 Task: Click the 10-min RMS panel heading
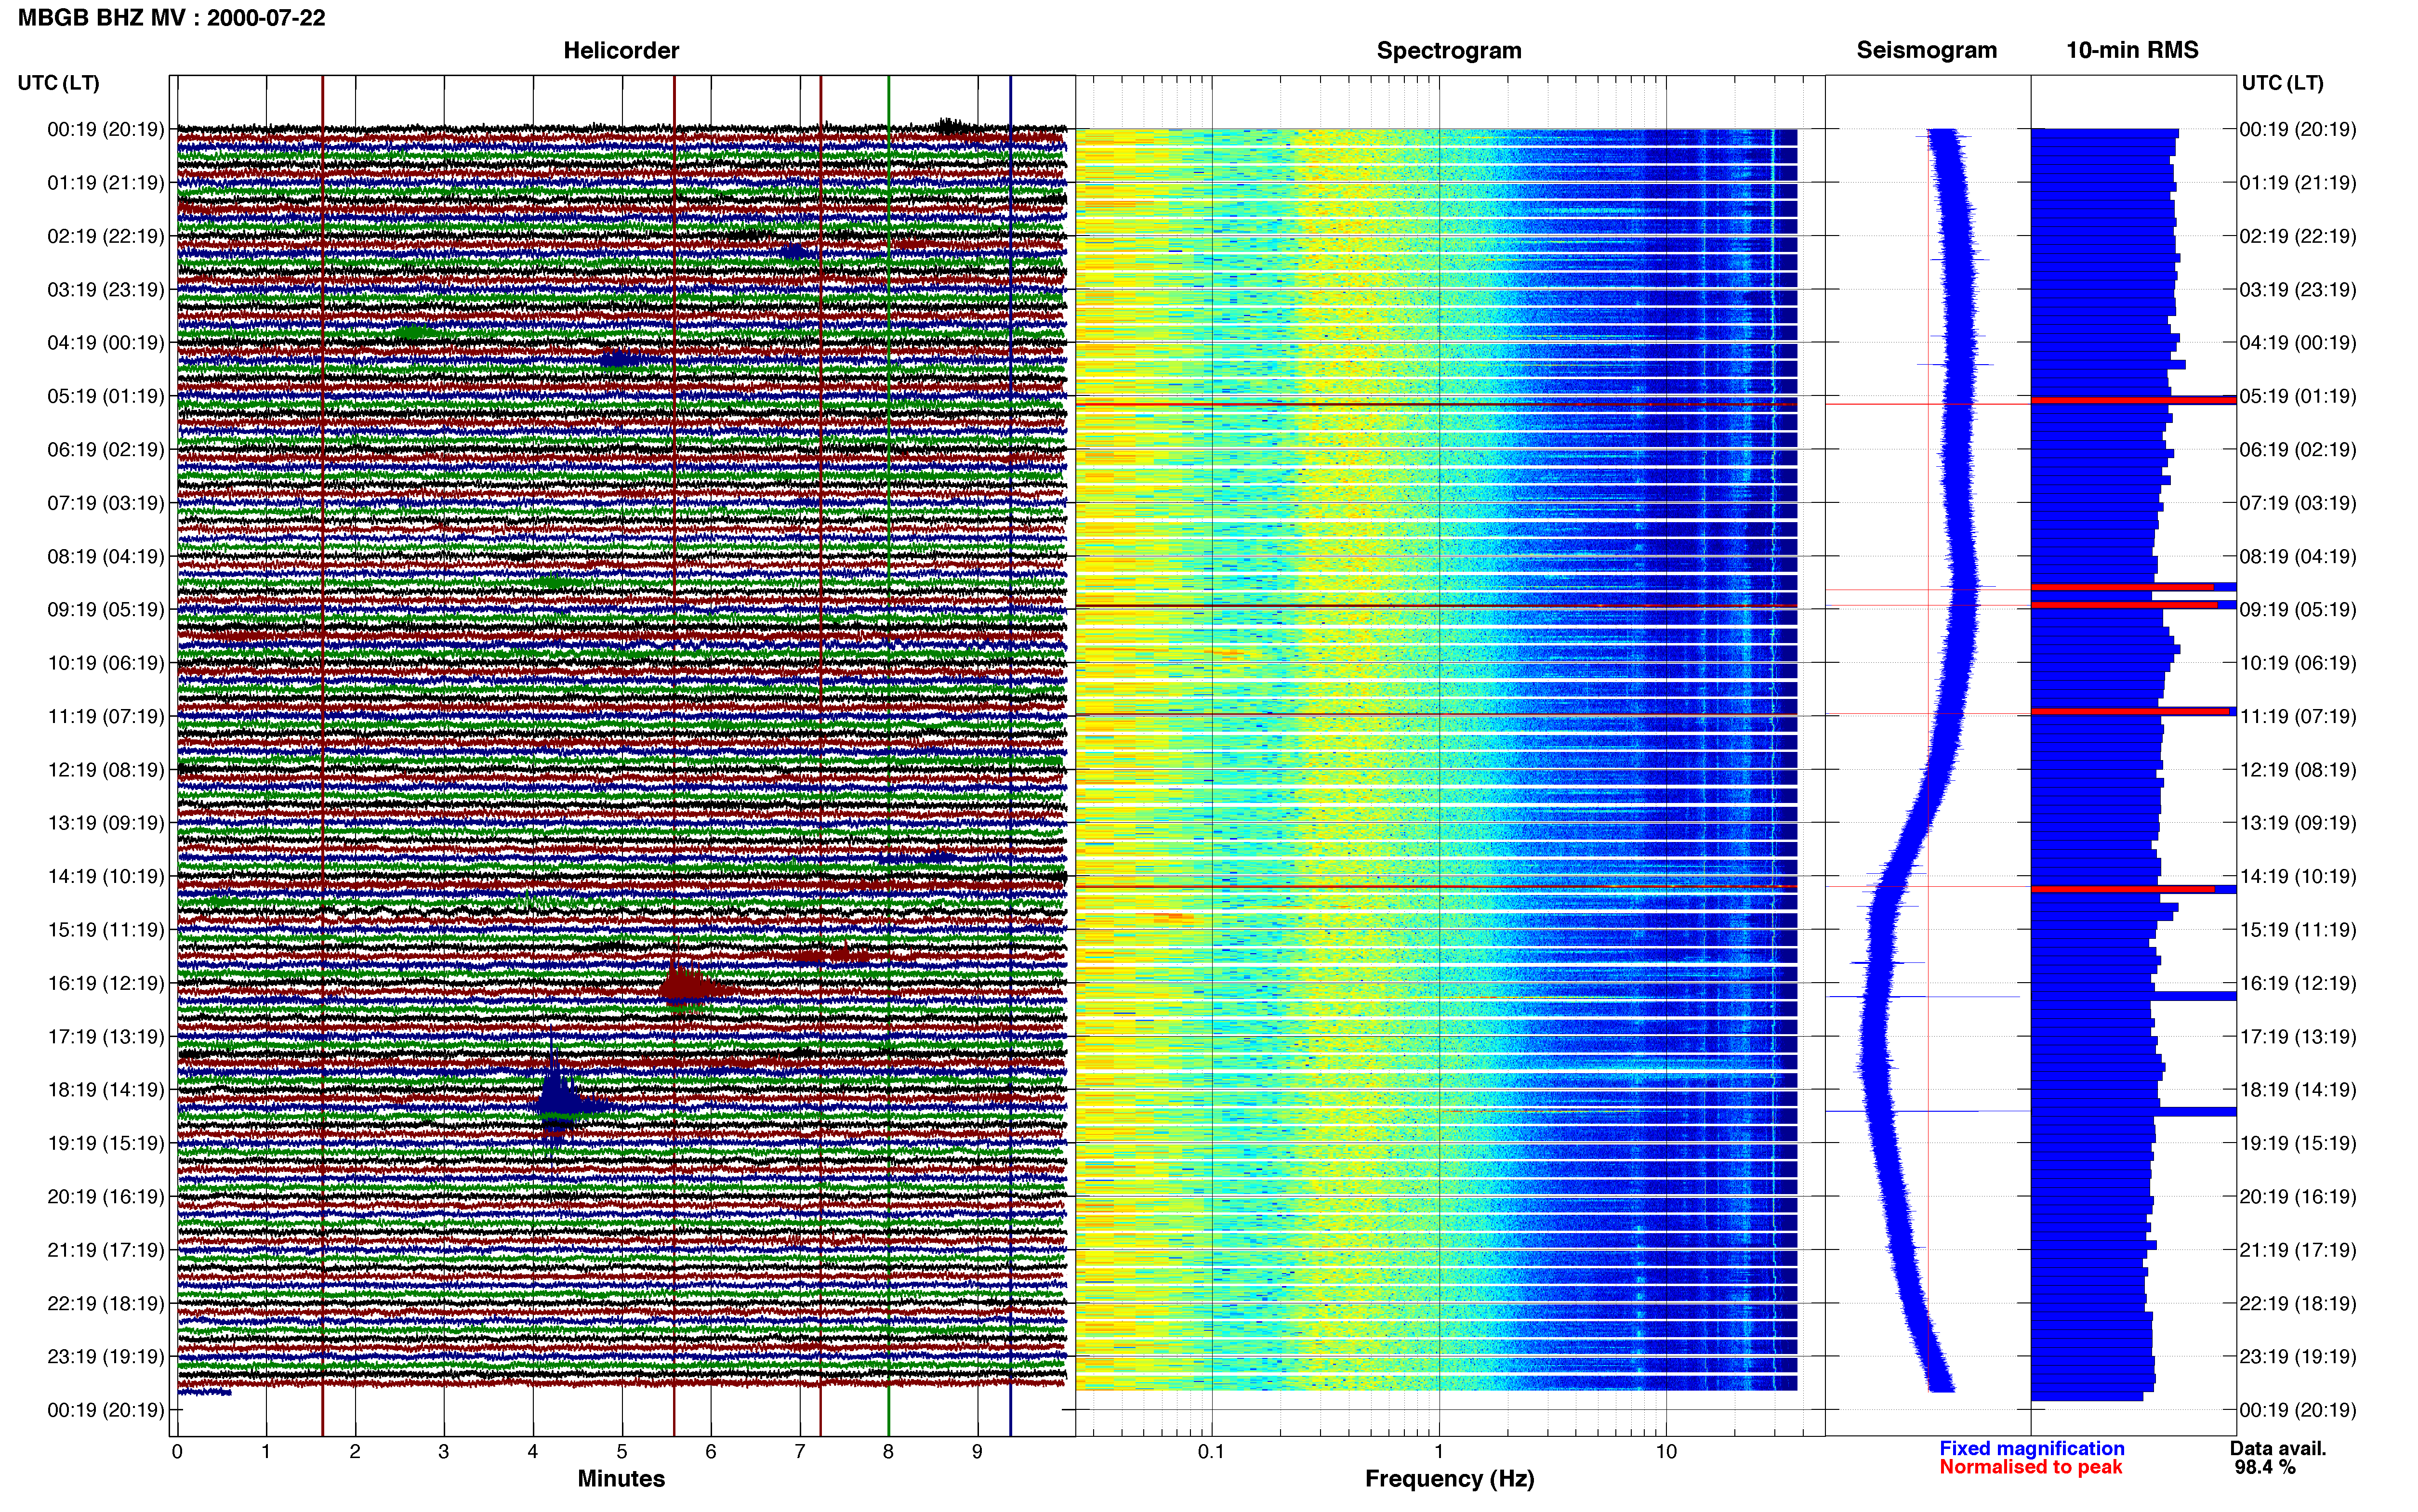click(2132, 50)
